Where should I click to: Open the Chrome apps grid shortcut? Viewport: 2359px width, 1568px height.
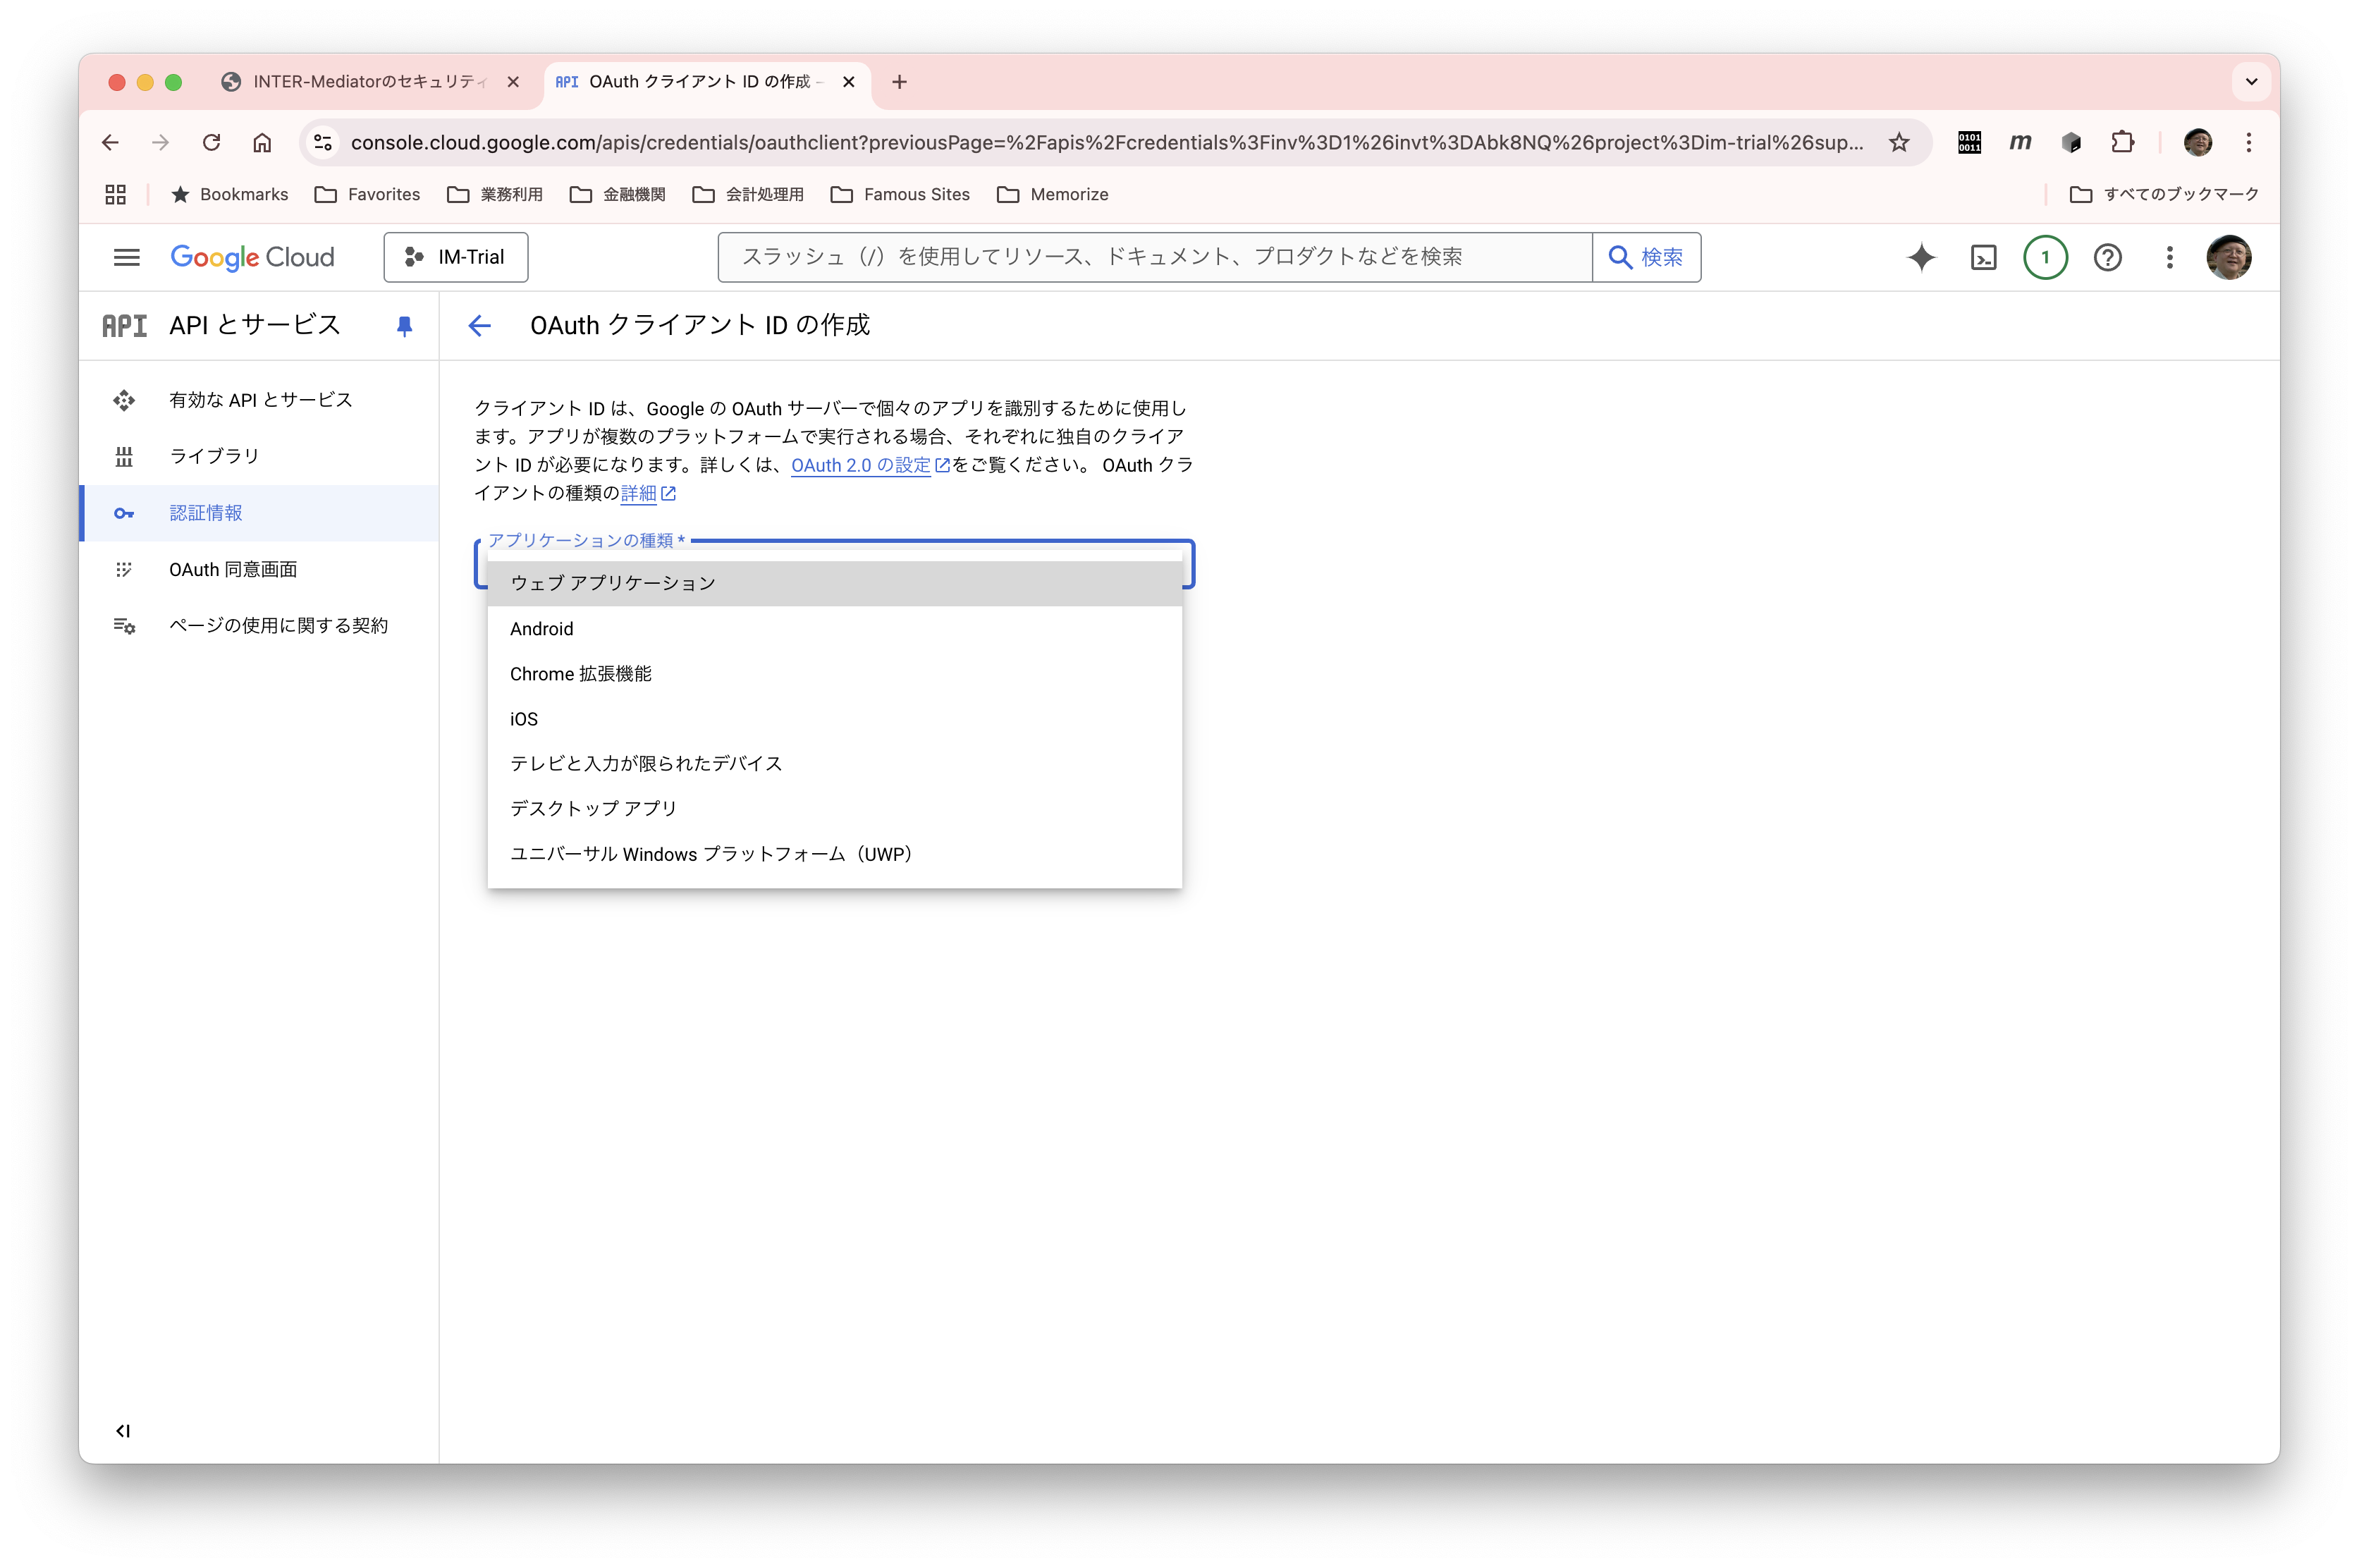[x=116, y=194]
